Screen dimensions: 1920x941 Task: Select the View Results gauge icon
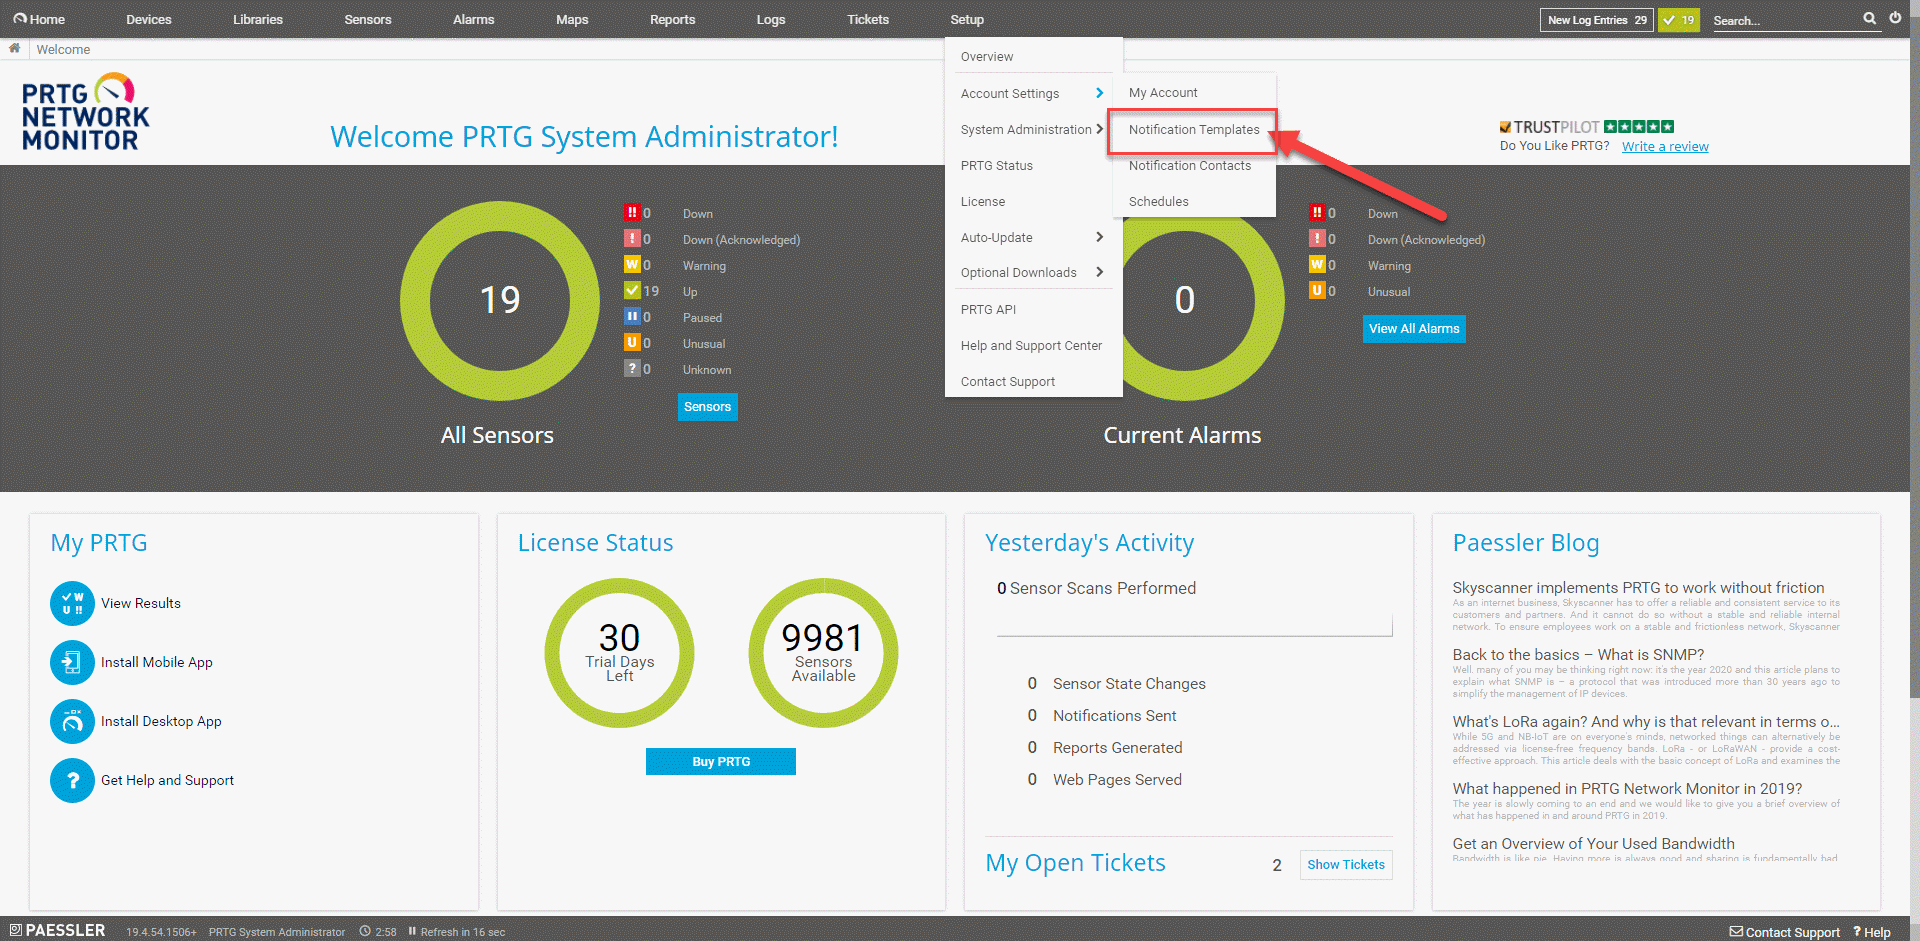(71, 603)
